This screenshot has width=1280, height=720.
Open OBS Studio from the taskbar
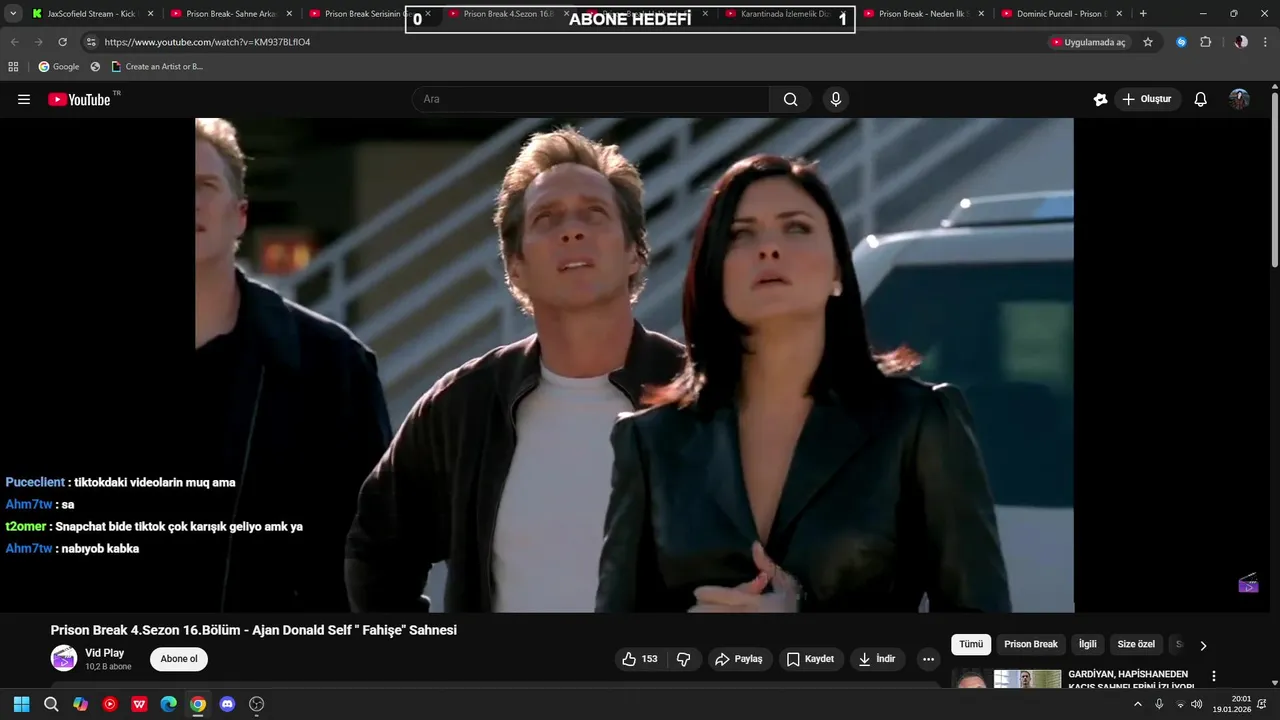point(256,704)
